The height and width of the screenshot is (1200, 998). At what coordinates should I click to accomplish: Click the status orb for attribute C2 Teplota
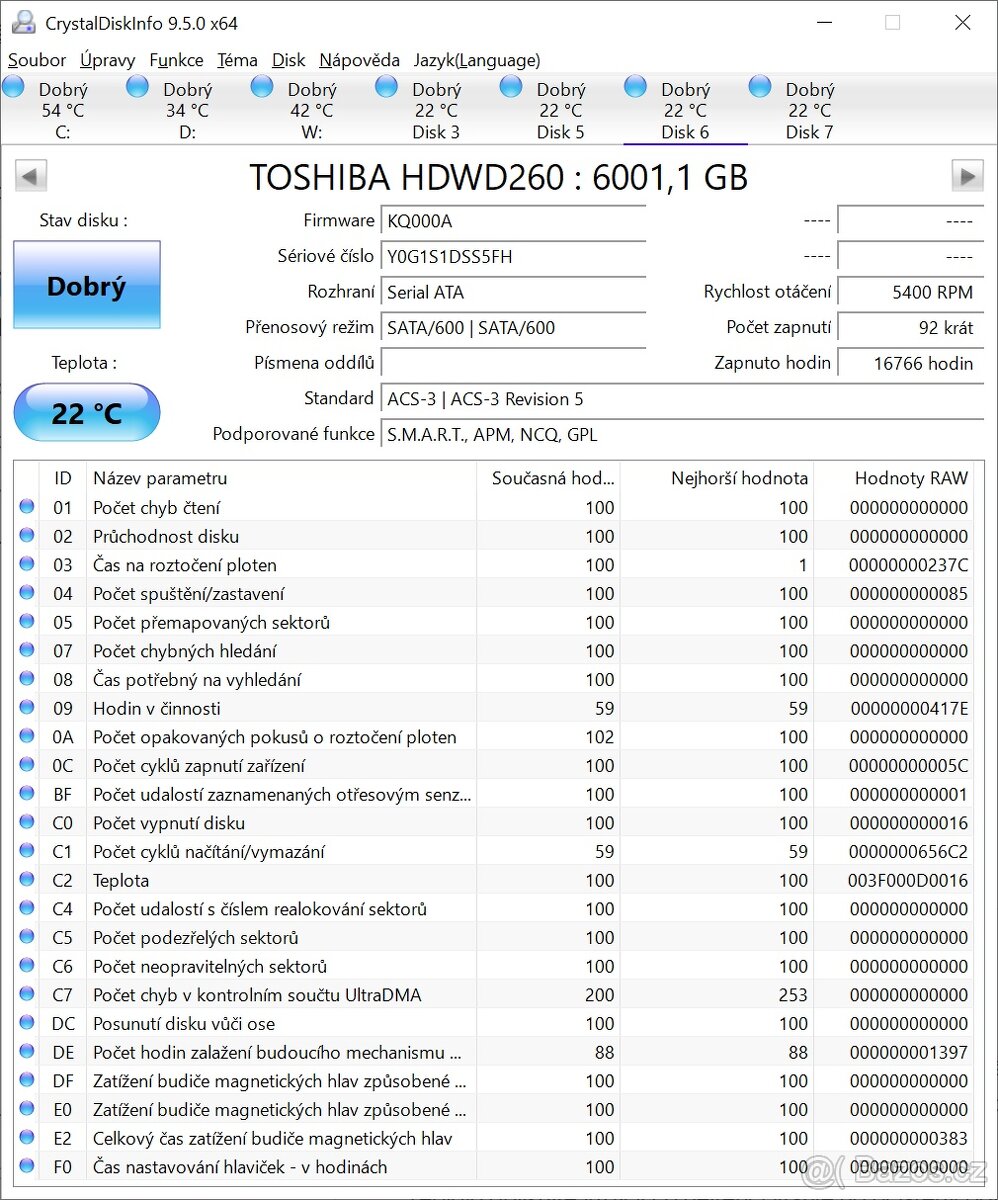[27, 880]
